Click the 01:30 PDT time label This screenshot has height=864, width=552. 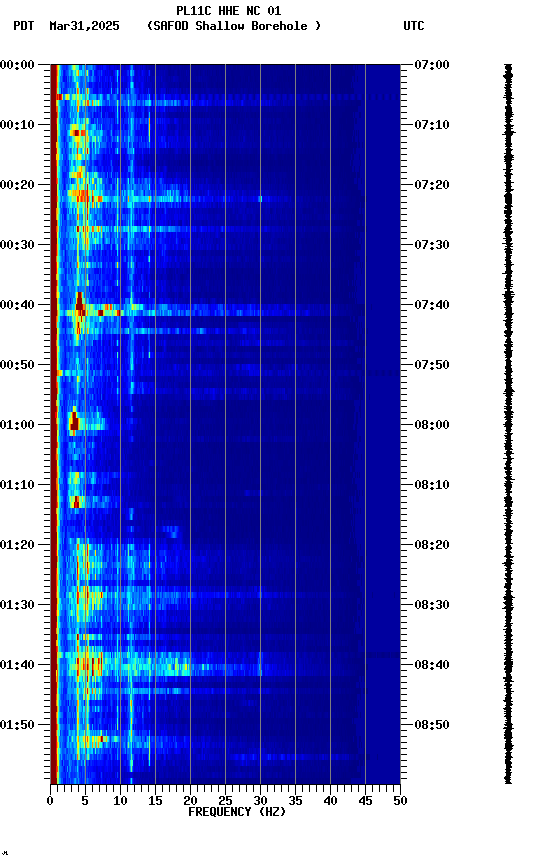coord(17,605)
